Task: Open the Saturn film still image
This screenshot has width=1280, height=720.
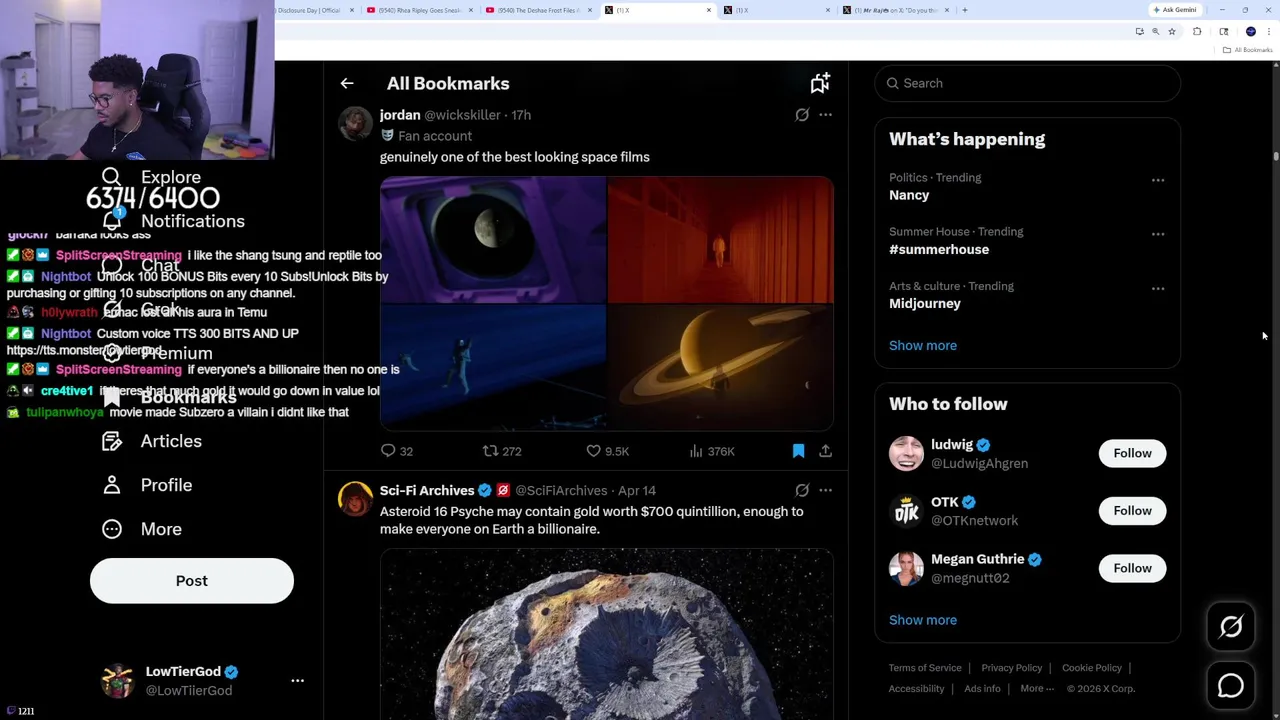Action: click(721, 367)
